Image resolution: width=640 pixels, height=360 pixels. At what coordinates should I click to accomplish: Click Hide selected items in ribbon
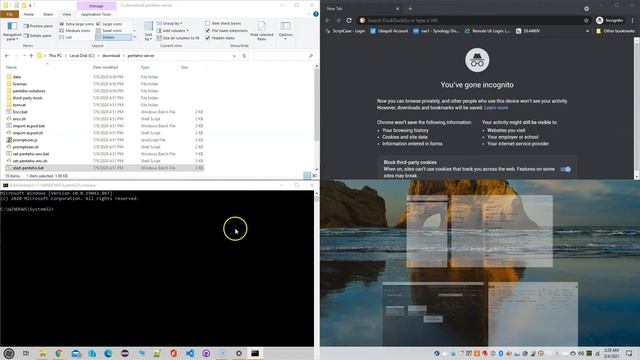click(262, 31)
